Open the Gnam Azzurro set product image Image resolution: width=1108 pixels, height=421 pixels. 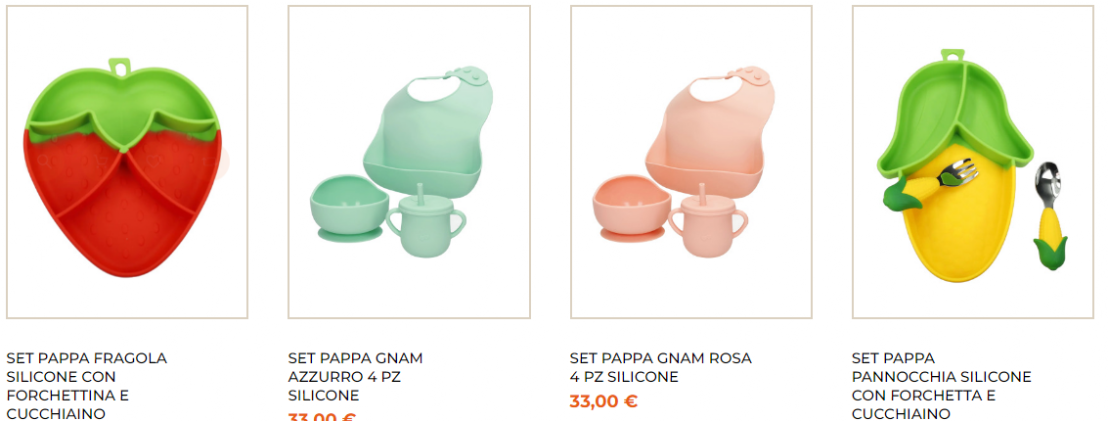point(409,162)
